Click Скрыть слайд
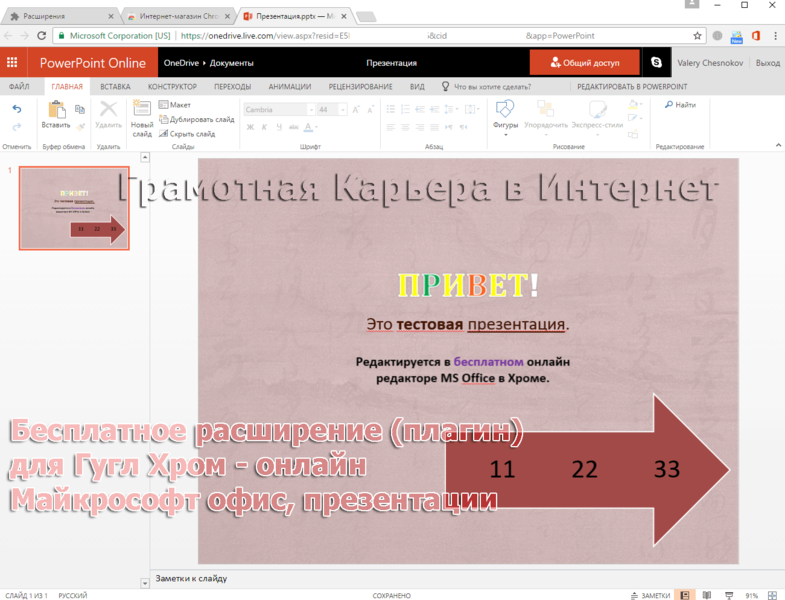Image resolution: width=785 pixels, height=600 pixels. [187, 134]
